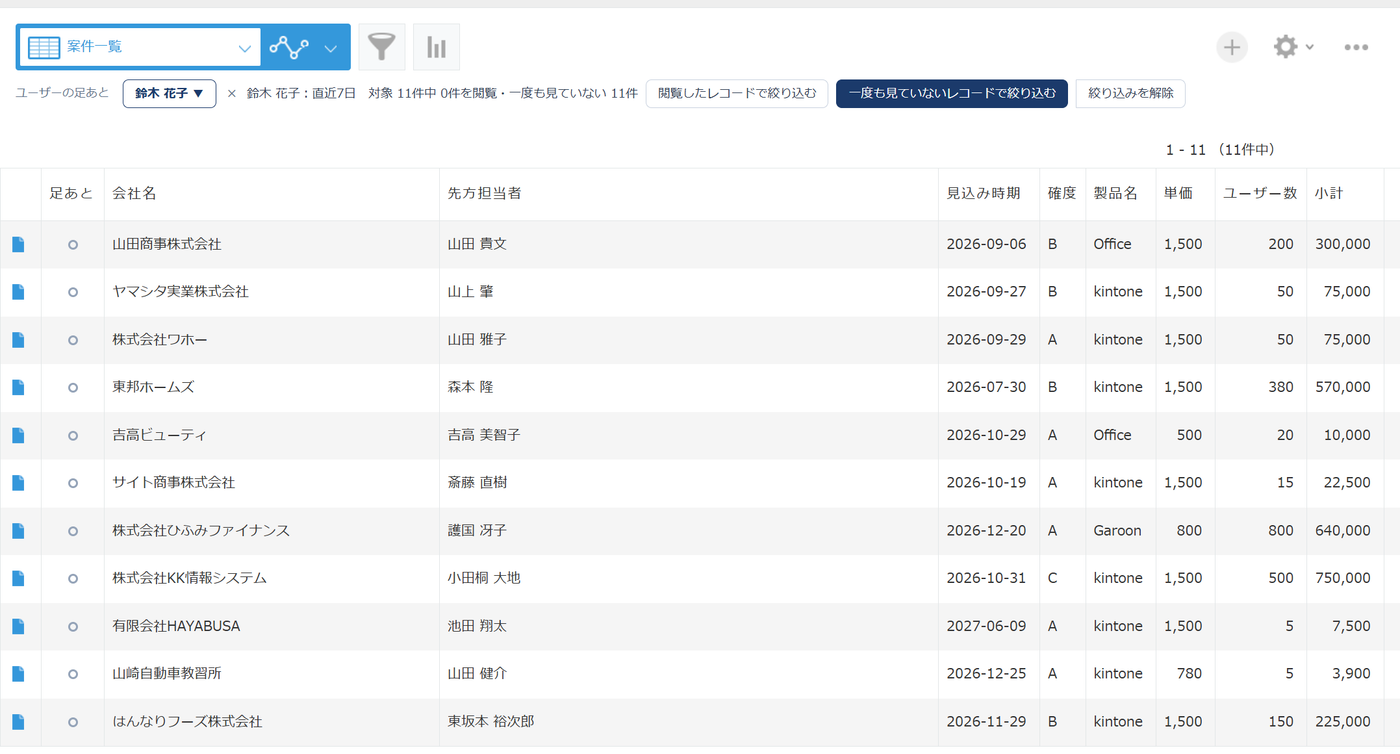Viewport: 1400px width, 754px height.
Task: Click subtotal value 750,000
Action: point(1343,578)
